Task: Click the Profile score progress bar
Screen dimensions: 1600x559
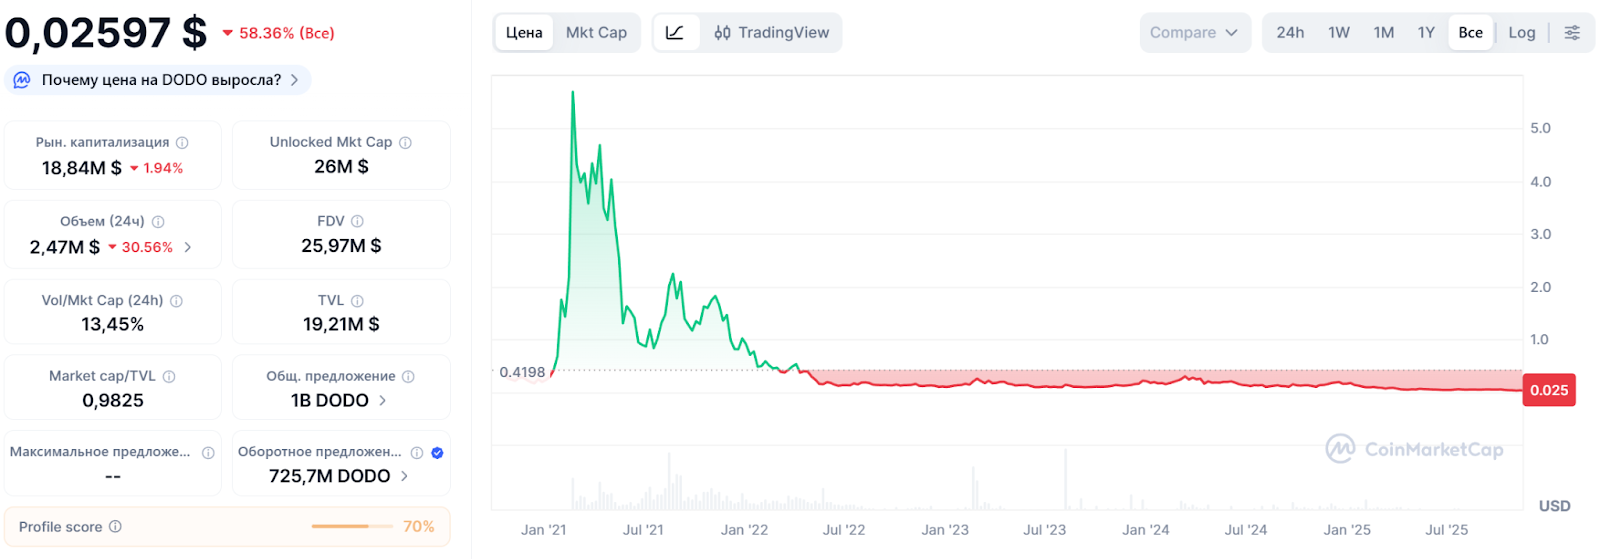Action: pyautogui.click(x=352, y=527)
